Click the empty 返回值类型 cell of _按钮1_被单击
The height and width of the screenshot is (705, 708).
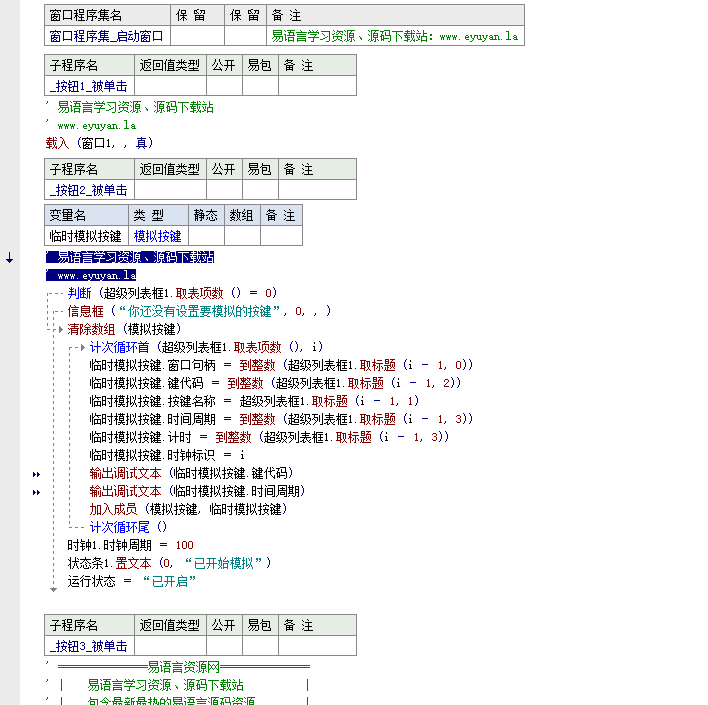tap(170, 86)
